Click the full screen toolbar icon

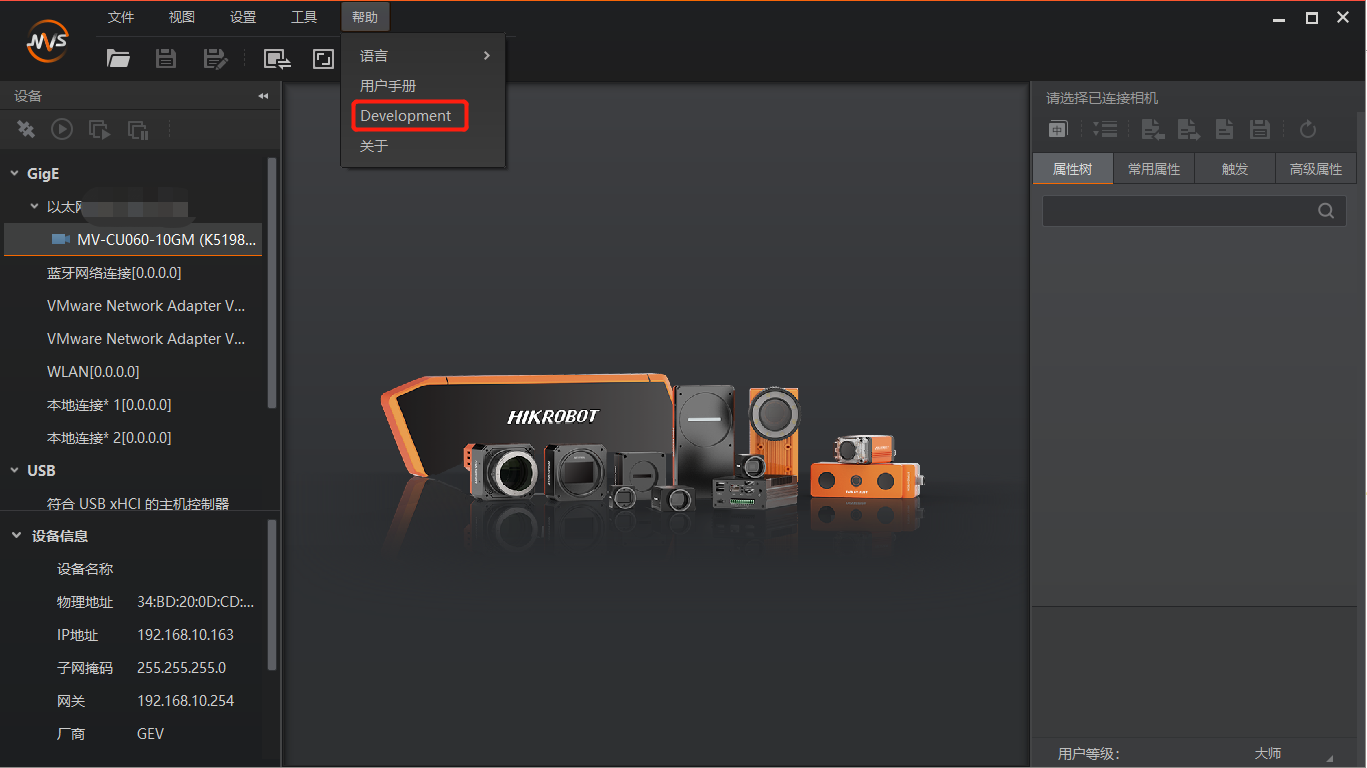323,59
